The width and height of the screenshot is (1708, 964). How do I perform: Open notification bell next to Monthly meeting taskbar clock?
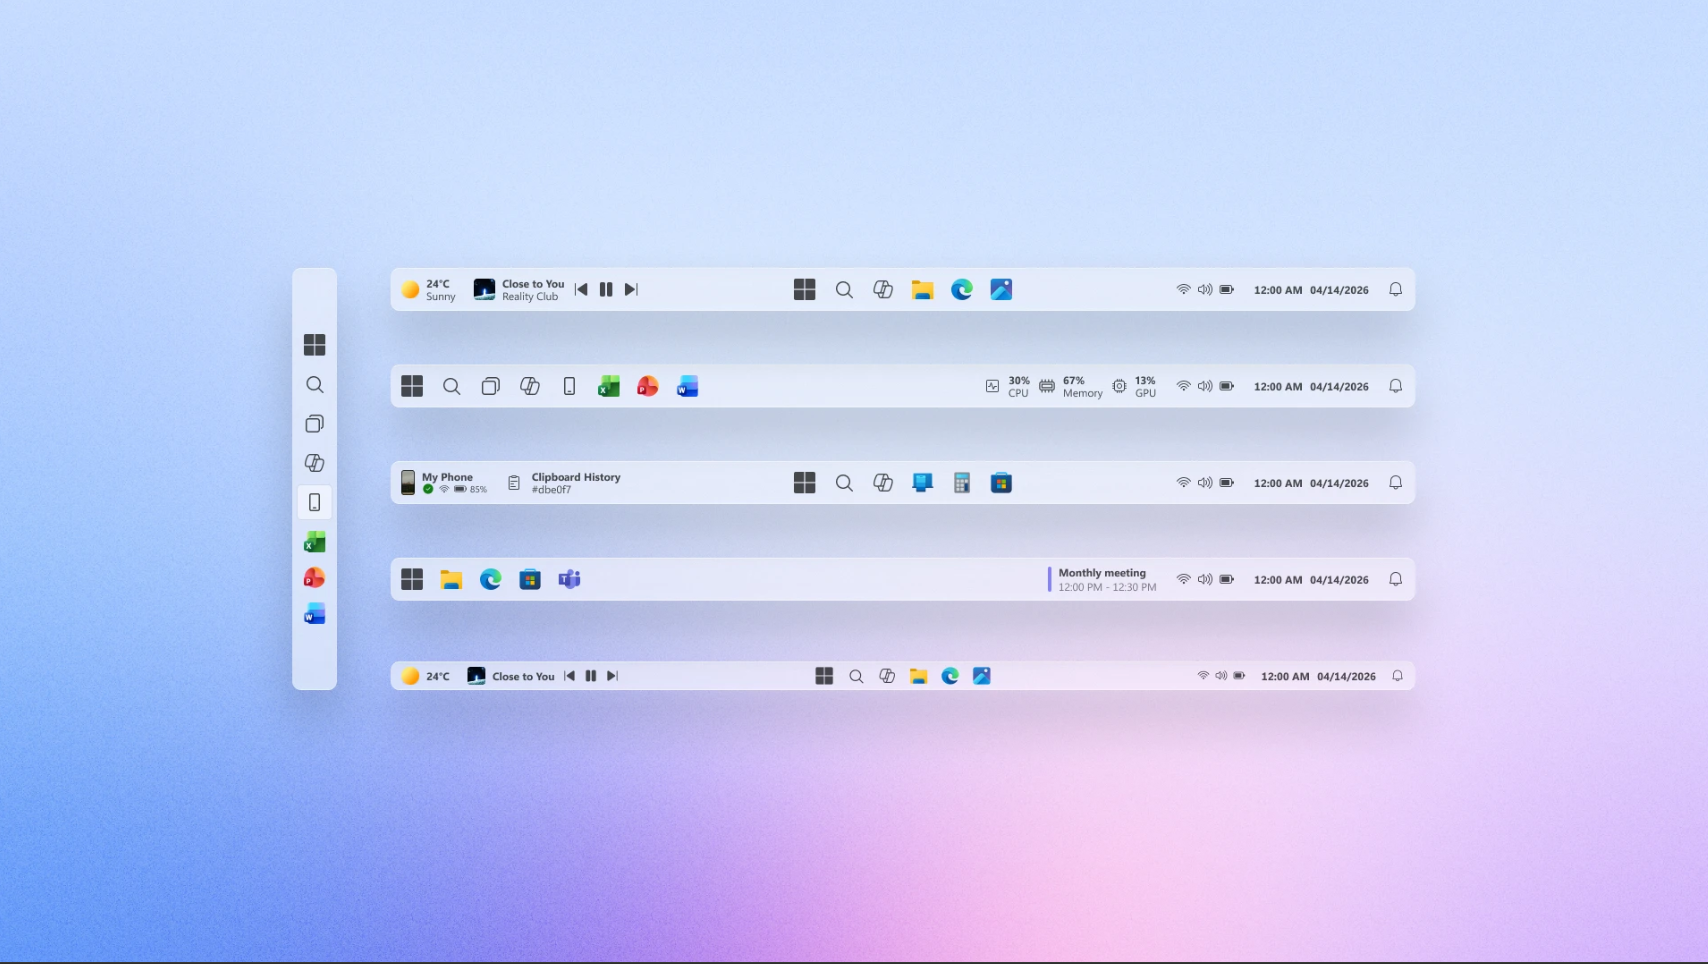pos(1395,580)
